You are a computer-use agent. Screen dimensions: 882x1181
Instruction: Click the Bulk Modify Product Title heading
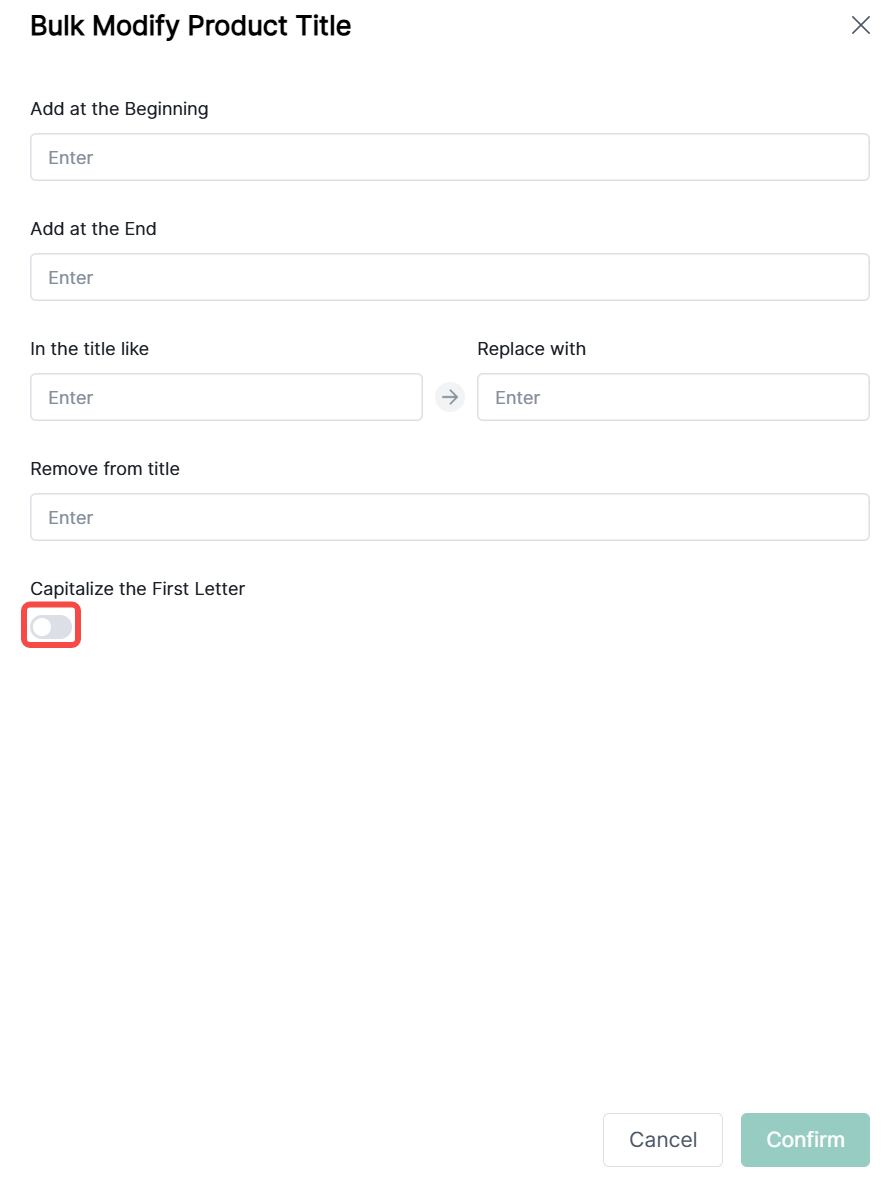[x=191, y=26]
